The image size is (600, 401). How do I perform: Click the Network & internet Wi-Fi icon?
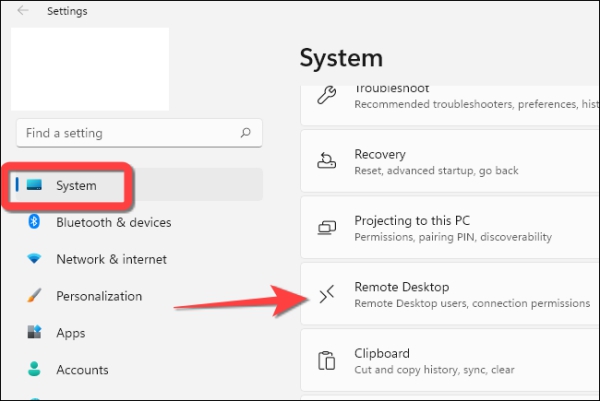pos(35,259)
